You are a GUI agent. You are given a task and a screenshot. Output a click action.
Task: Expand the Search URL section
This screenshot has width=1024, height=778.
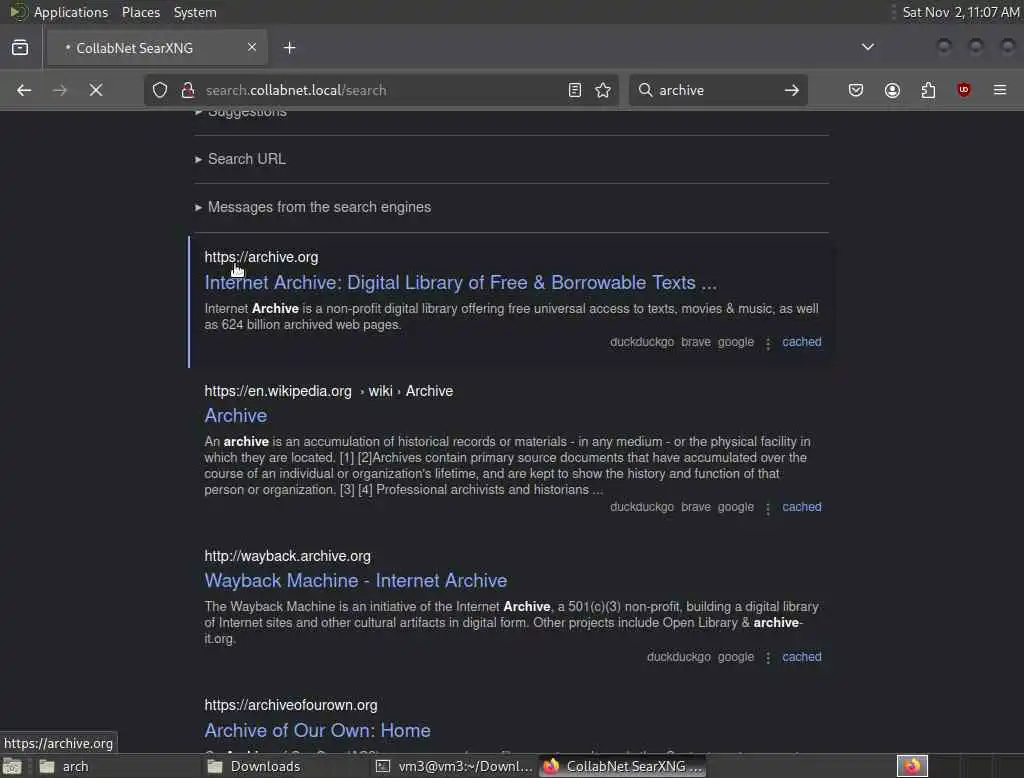point(240,159)
